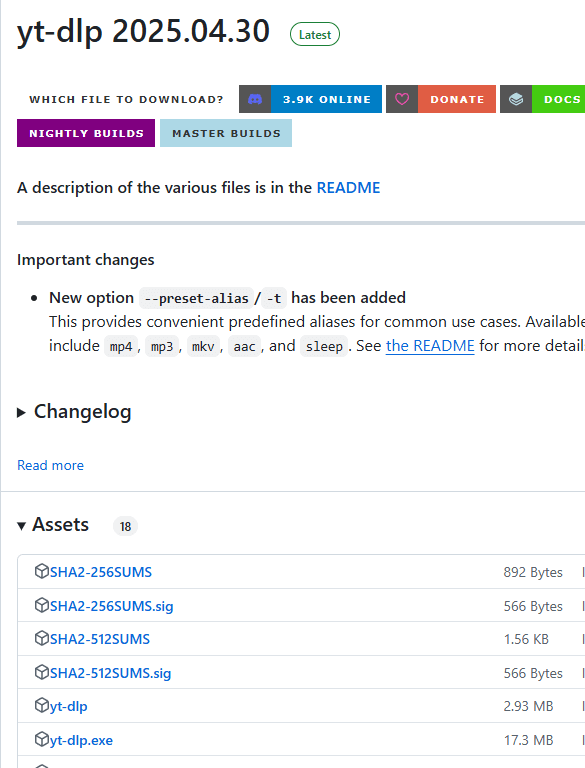Follow the README link in description line
Image resolution: width=585 pixels, height=768 pixels.
(348, 188)
